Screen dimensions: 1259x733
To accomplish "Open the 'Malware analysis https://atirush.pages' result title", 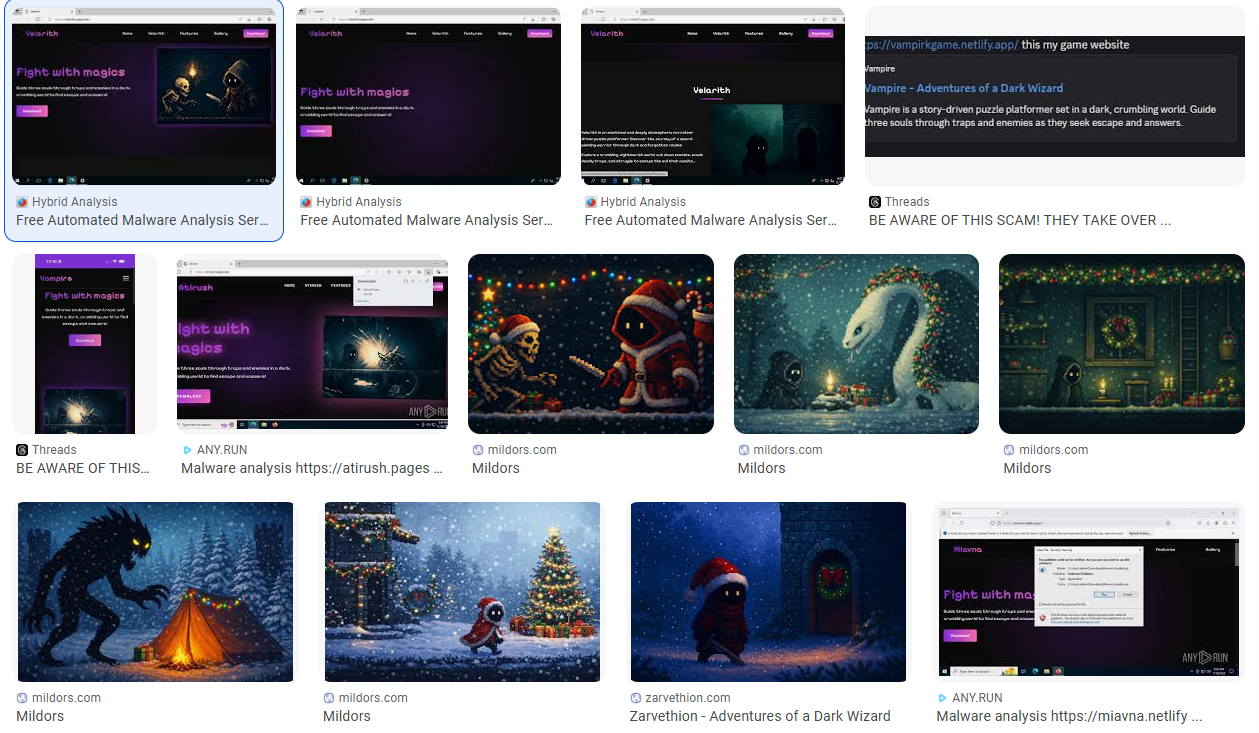I will point(311,468).
